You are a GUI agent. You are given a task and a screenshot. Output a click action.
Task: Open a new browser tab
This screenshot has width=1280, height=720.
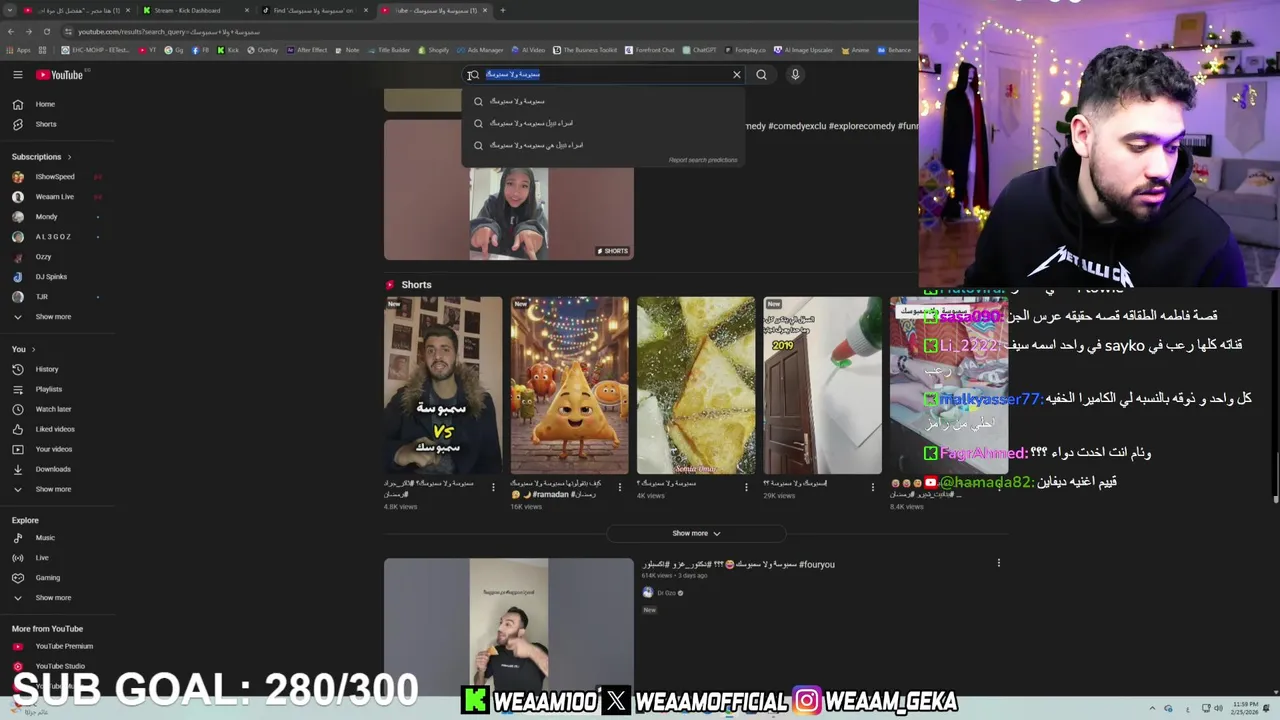(x=502, y=10)
